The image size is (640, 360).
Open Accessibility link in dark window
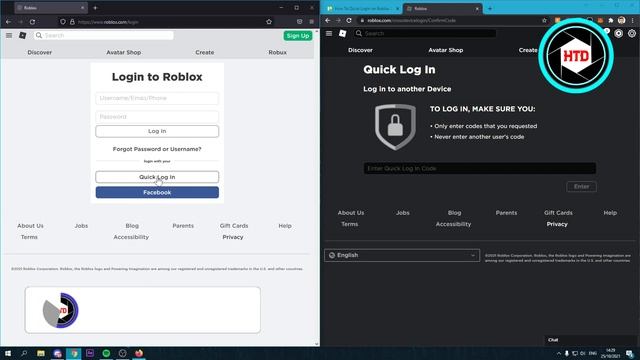click(x=453, y=224)
